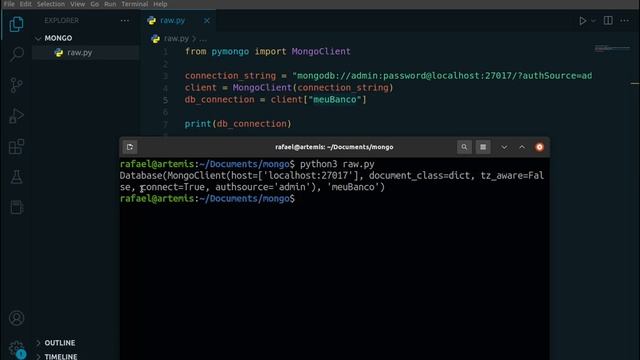
Task: Click the terminal title rafael@artemis: ~/Documents/mongo
Action: click(x=334, y=147)
